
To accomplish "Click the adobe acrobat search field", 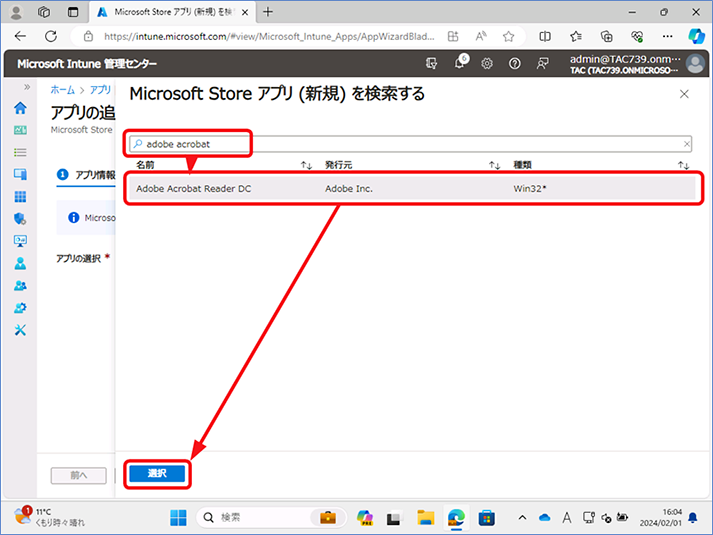I will pos(410,144).
